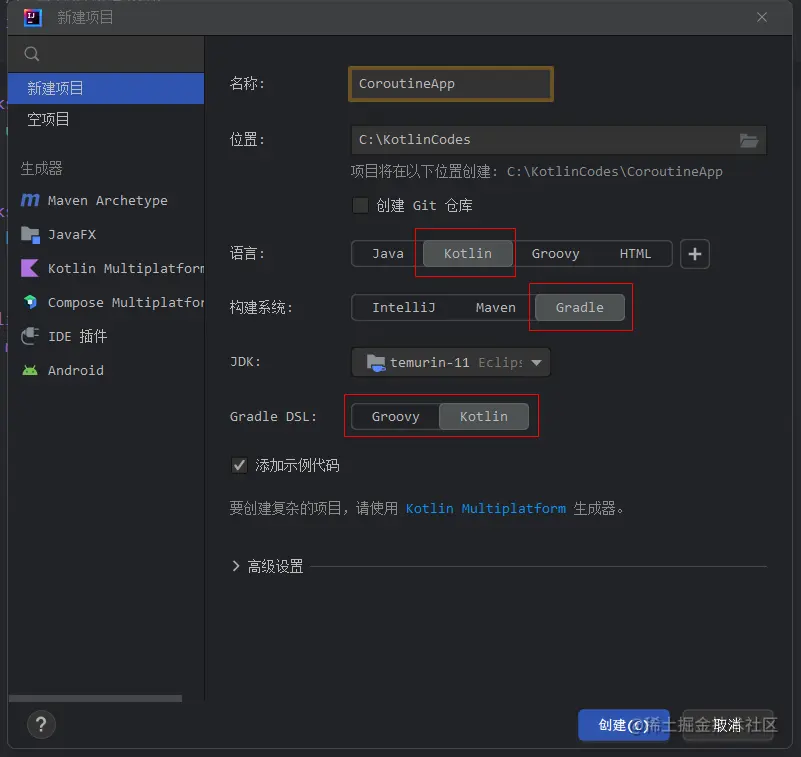Set Gradle DSL to Groovy
Screen dimensions: 801x757
pyautogui.click(x=395, y=417)
